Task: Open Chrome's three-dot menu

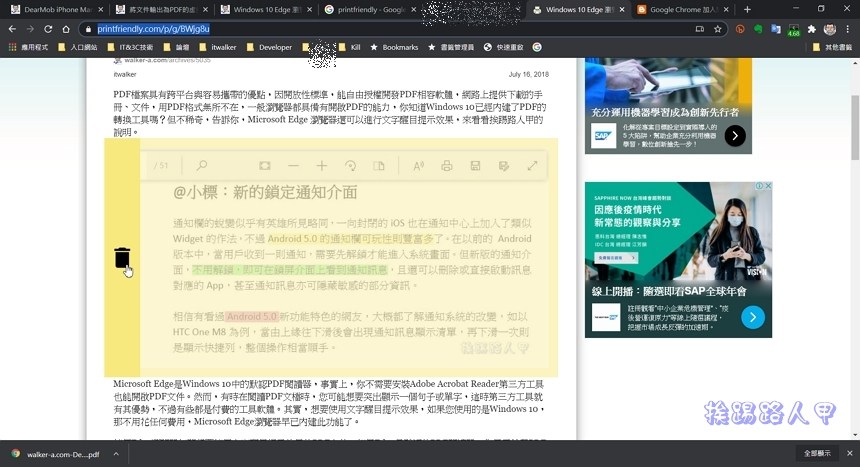Action: 848,29
